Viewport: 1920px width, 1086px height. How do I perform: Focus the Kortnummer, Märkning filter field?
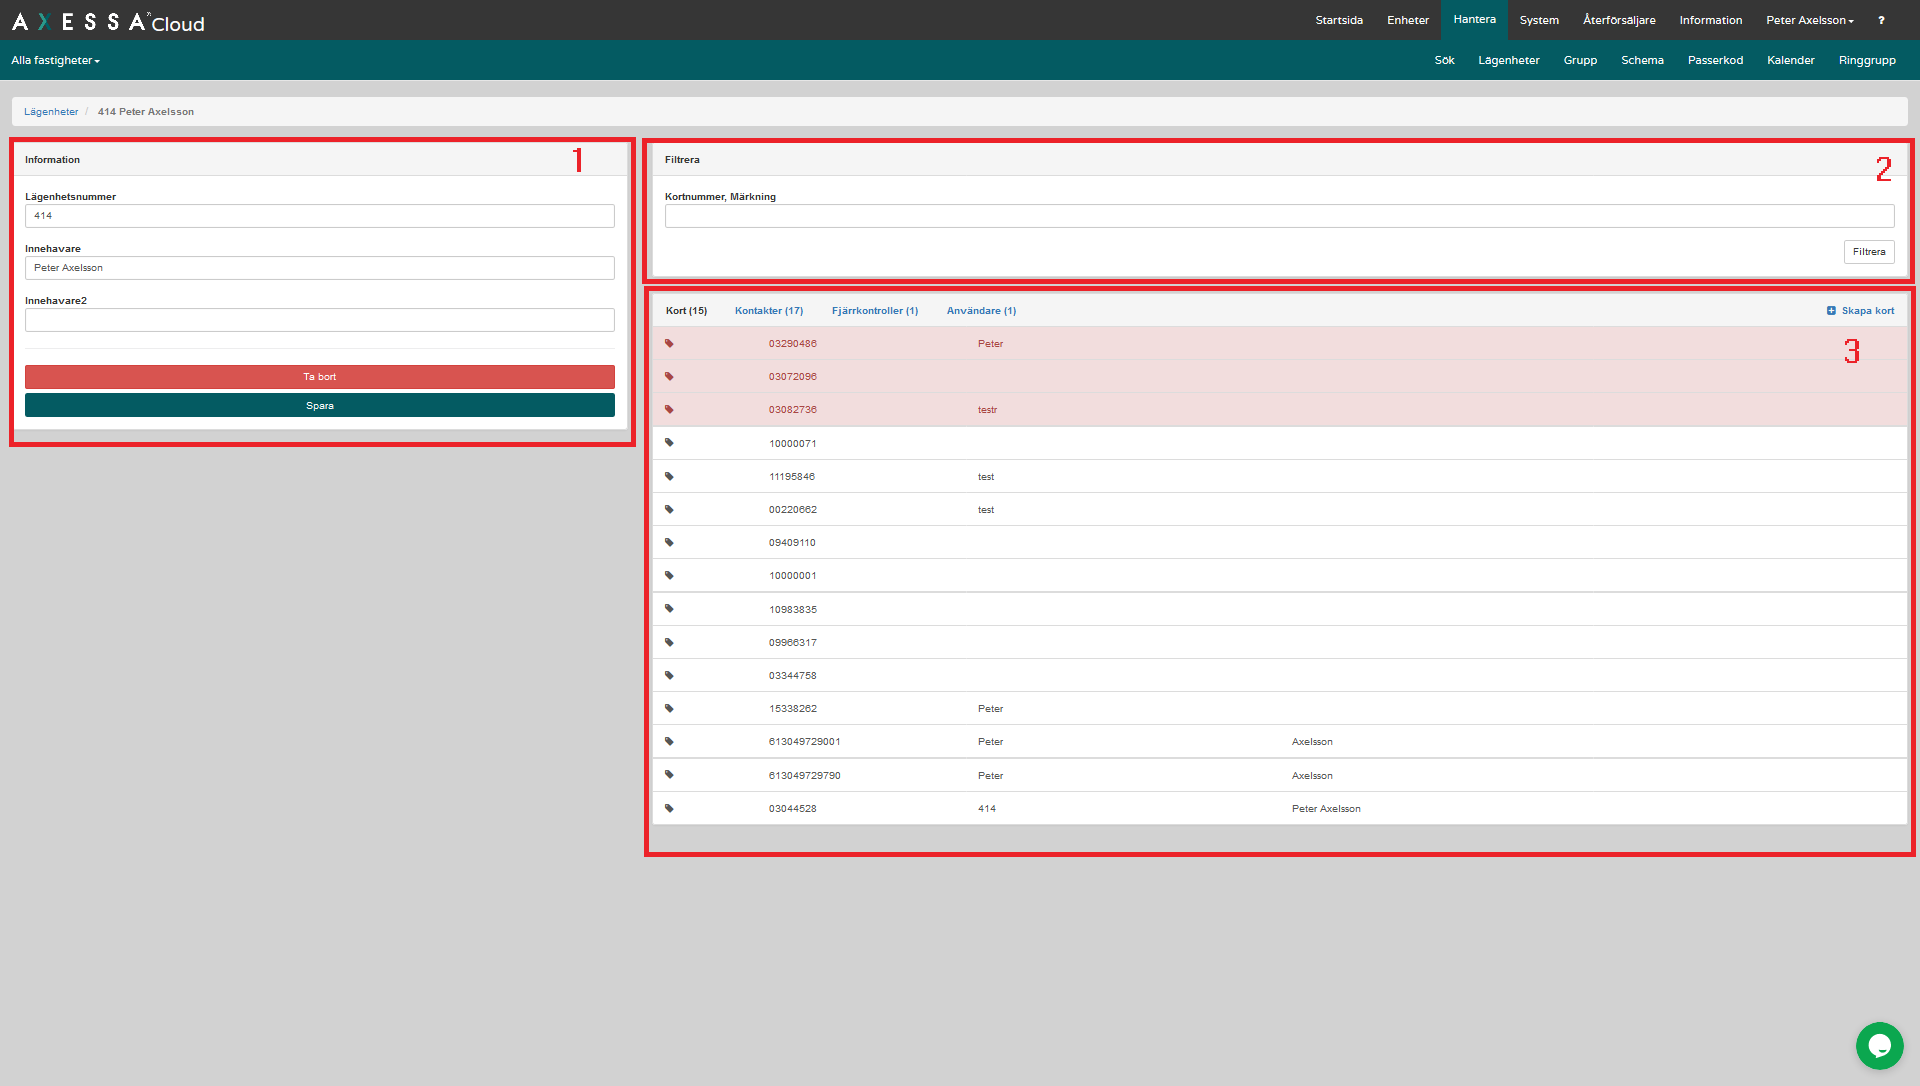click(1279, 216)
